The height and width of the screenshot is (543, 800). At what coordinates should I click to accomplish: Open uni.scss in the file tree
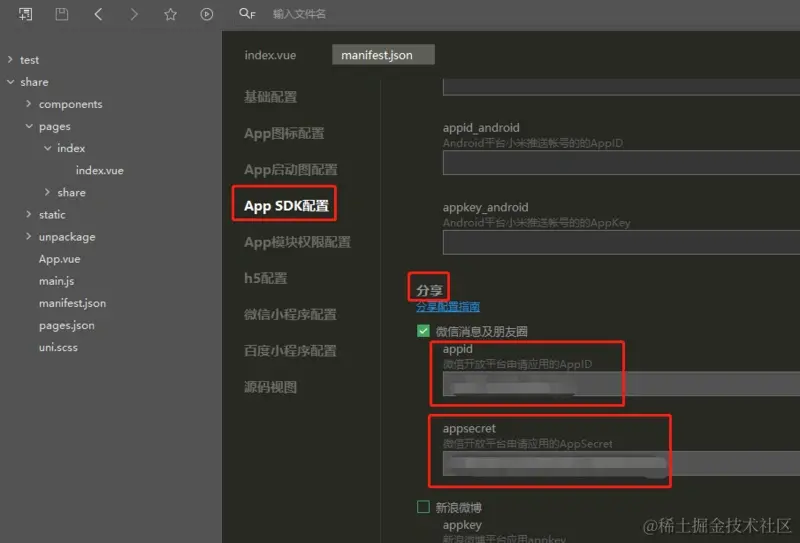(x=58, y=348)
